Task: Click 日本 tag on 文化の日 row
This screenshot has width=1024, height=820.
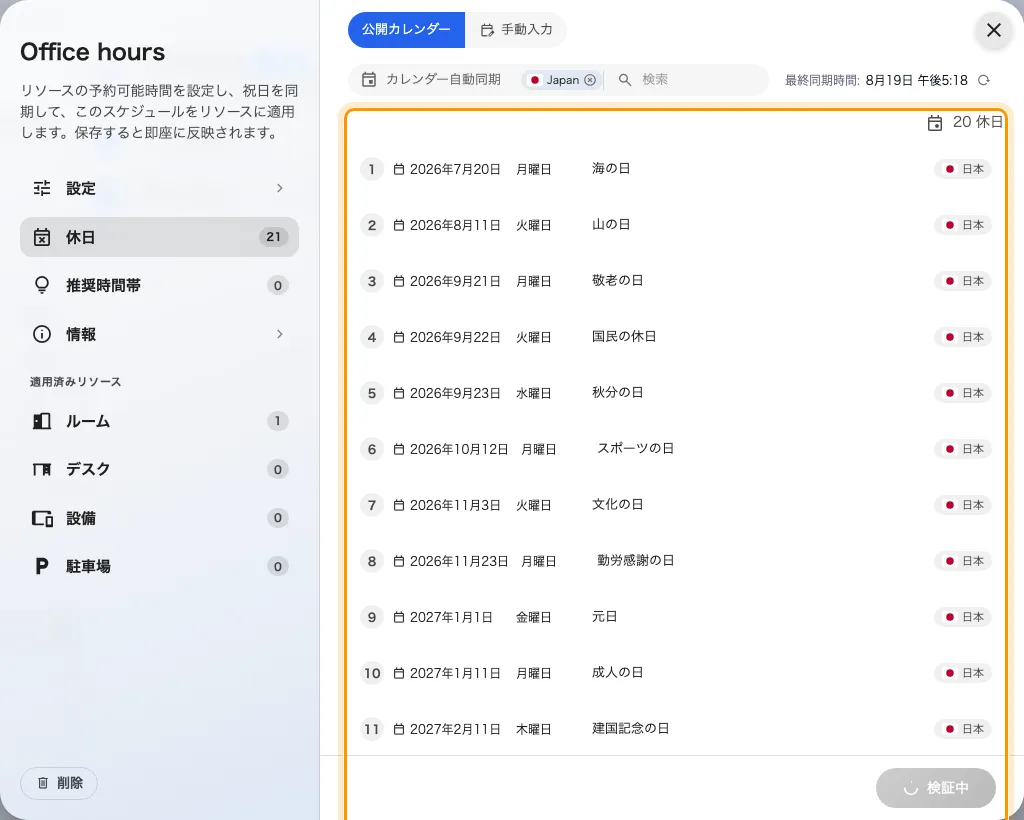Action: (x=963, y=505)
